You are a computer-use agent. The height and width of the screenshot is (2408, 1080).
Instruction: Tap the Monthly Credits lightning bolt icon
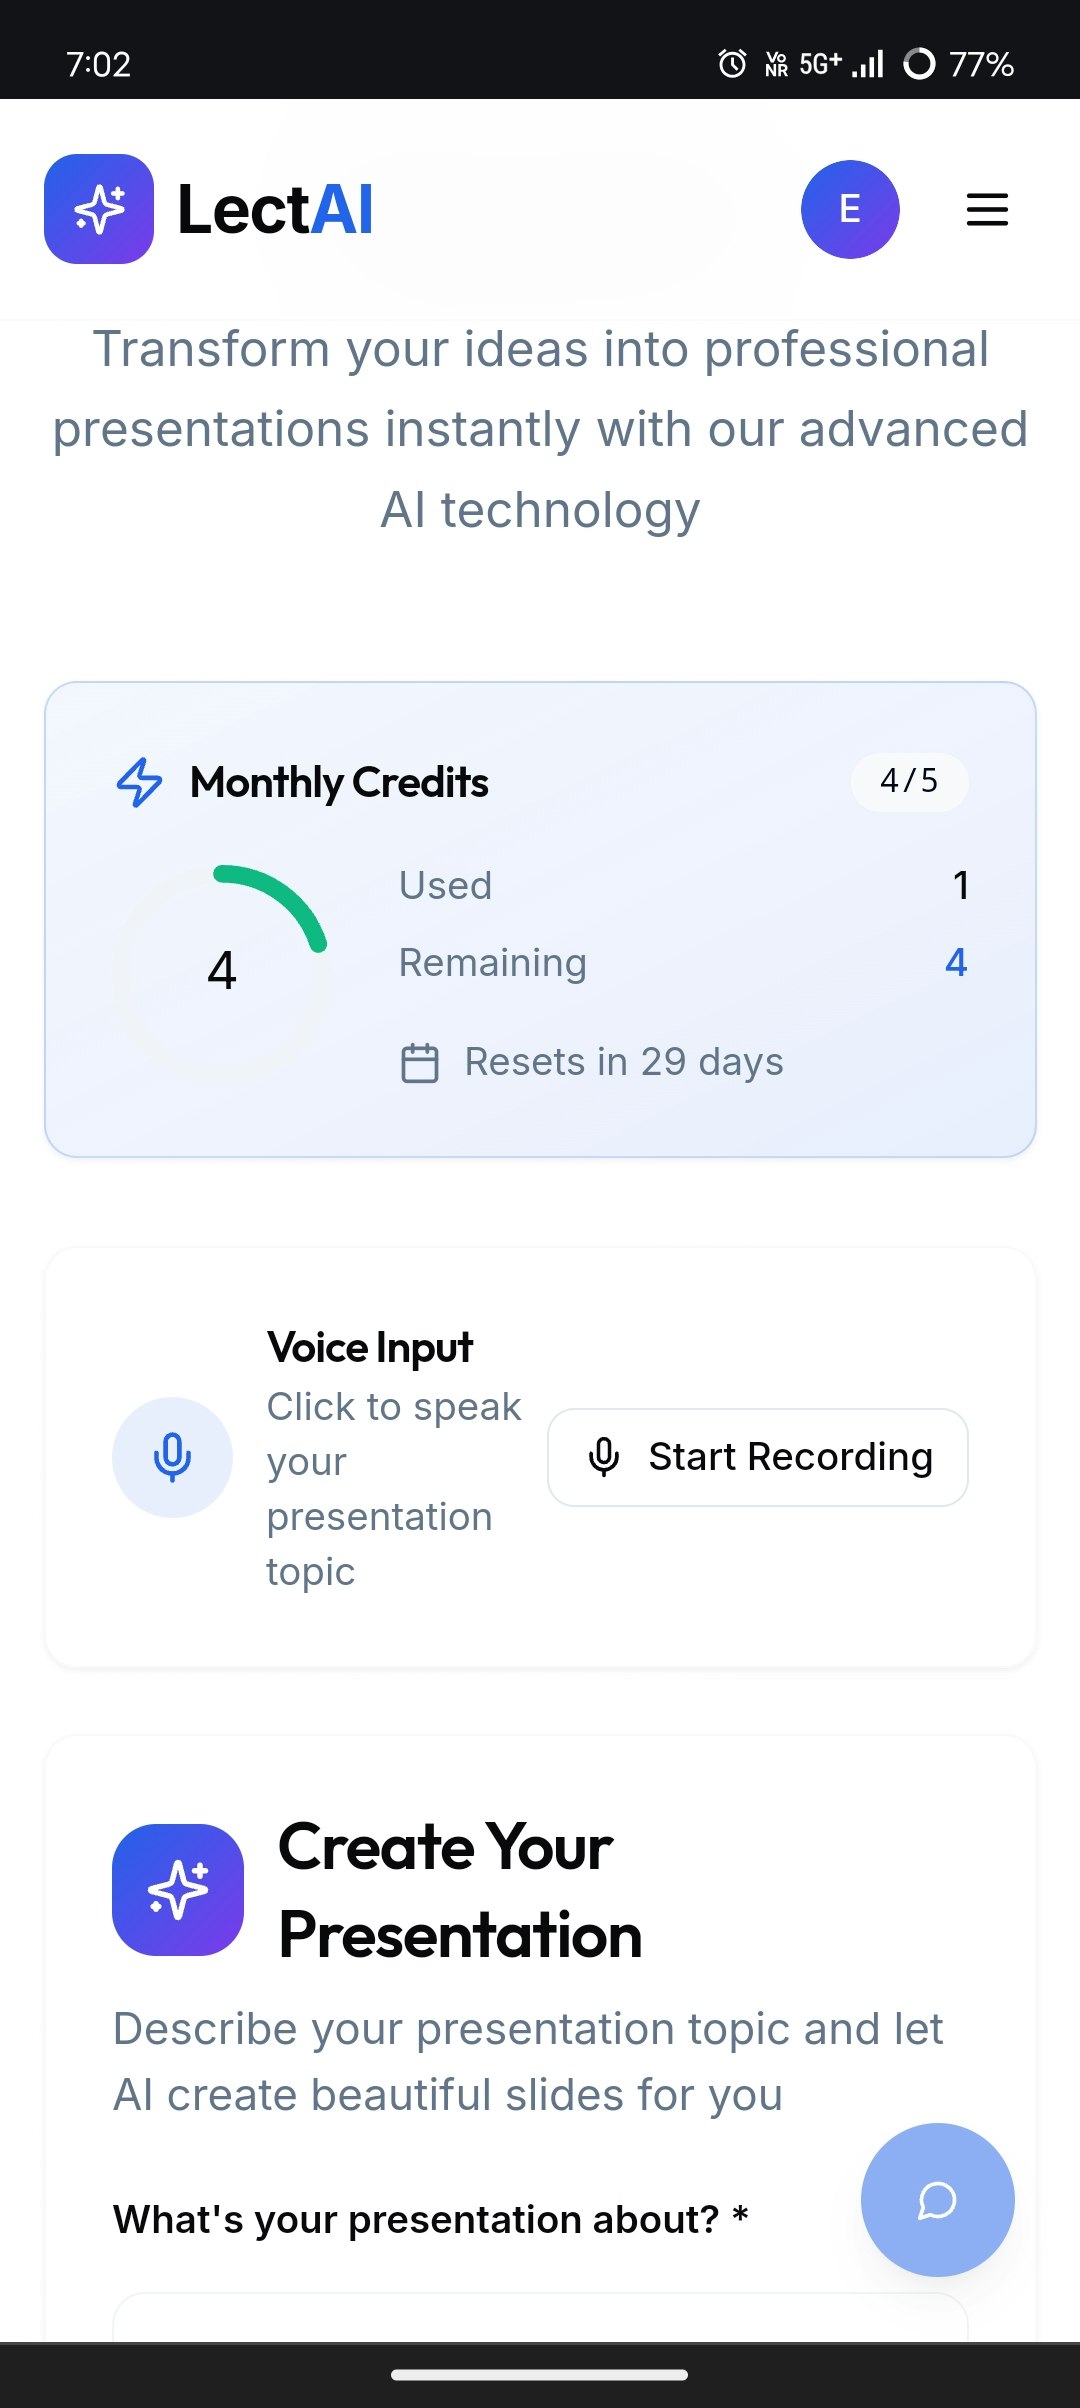click(x=140, y=782)
